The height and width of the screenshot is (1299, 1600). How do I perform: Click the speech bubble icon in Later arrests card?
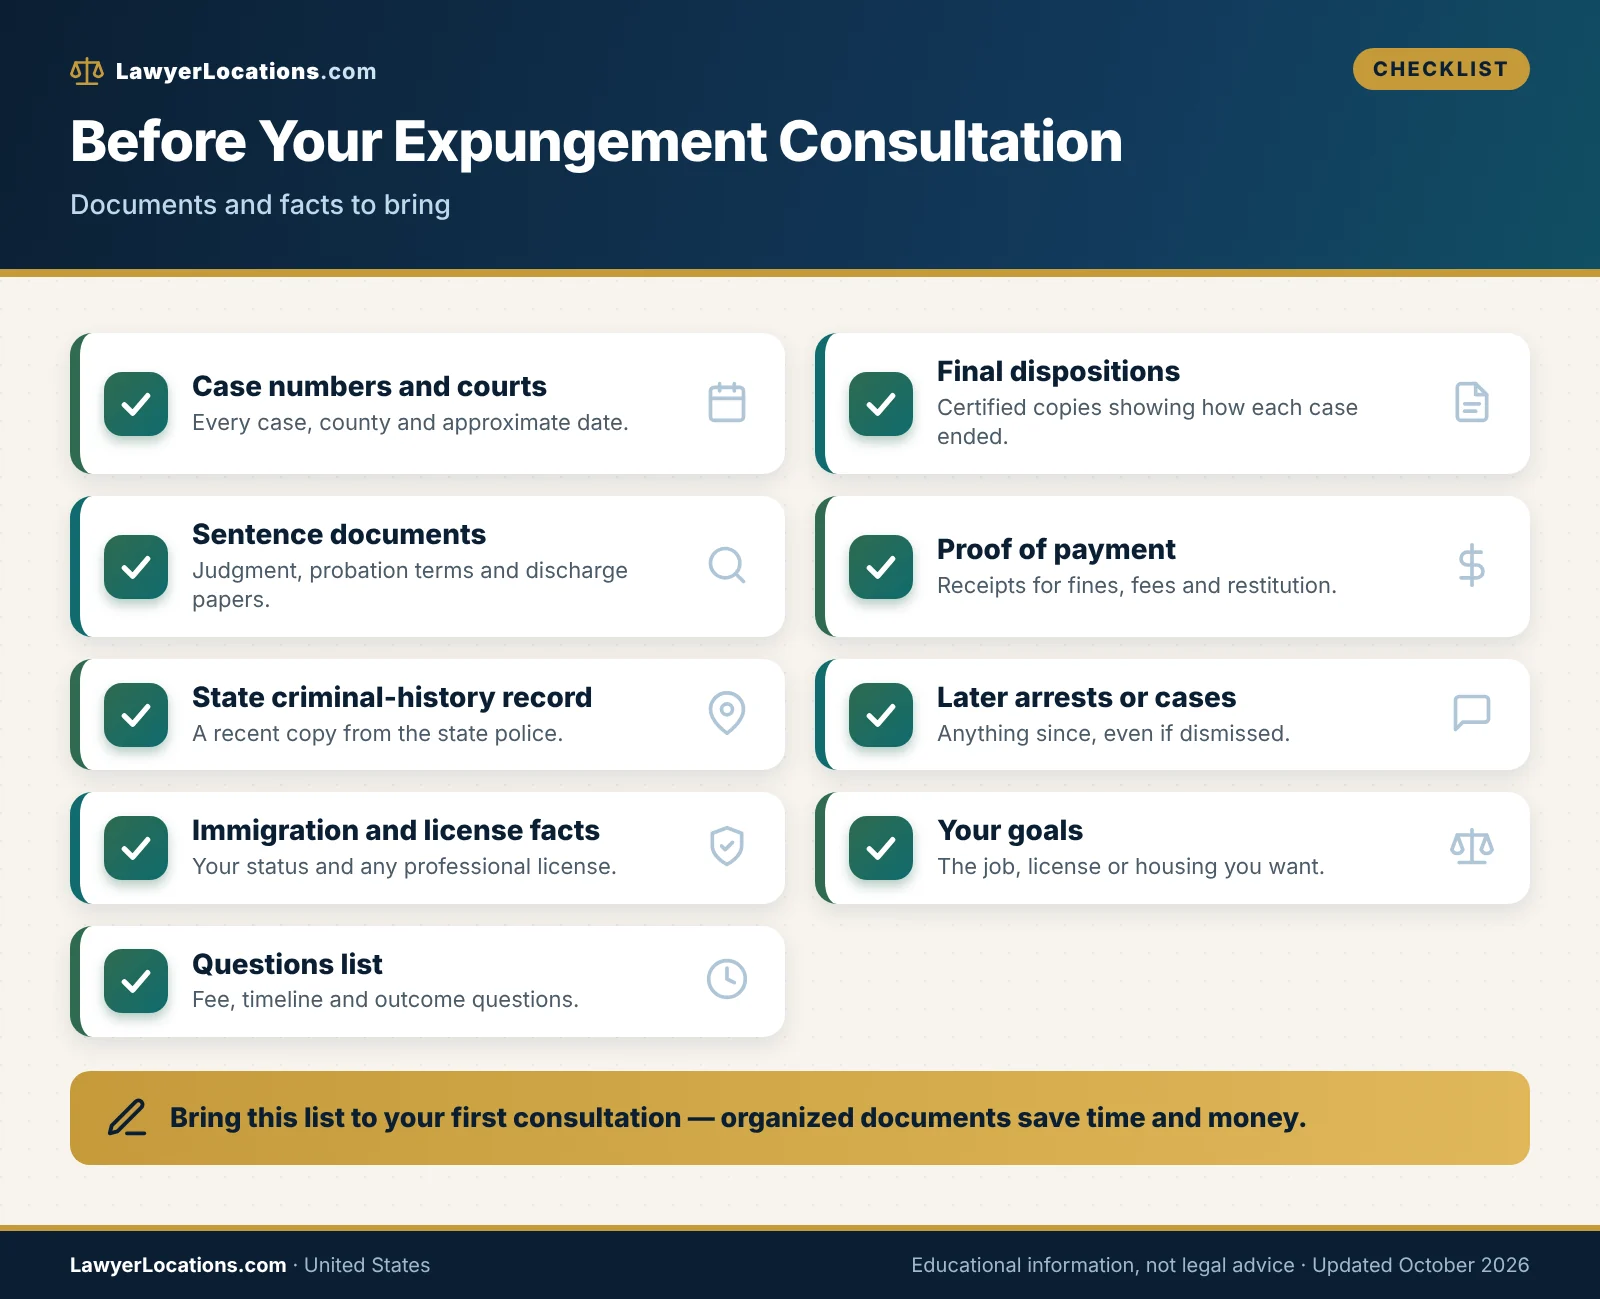[1472, 713]
